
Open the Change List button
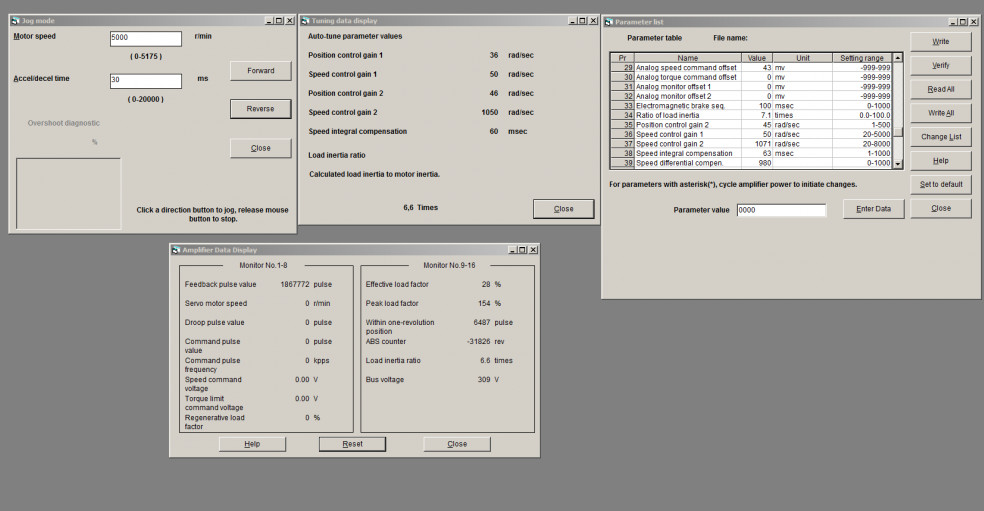point(941,137)
